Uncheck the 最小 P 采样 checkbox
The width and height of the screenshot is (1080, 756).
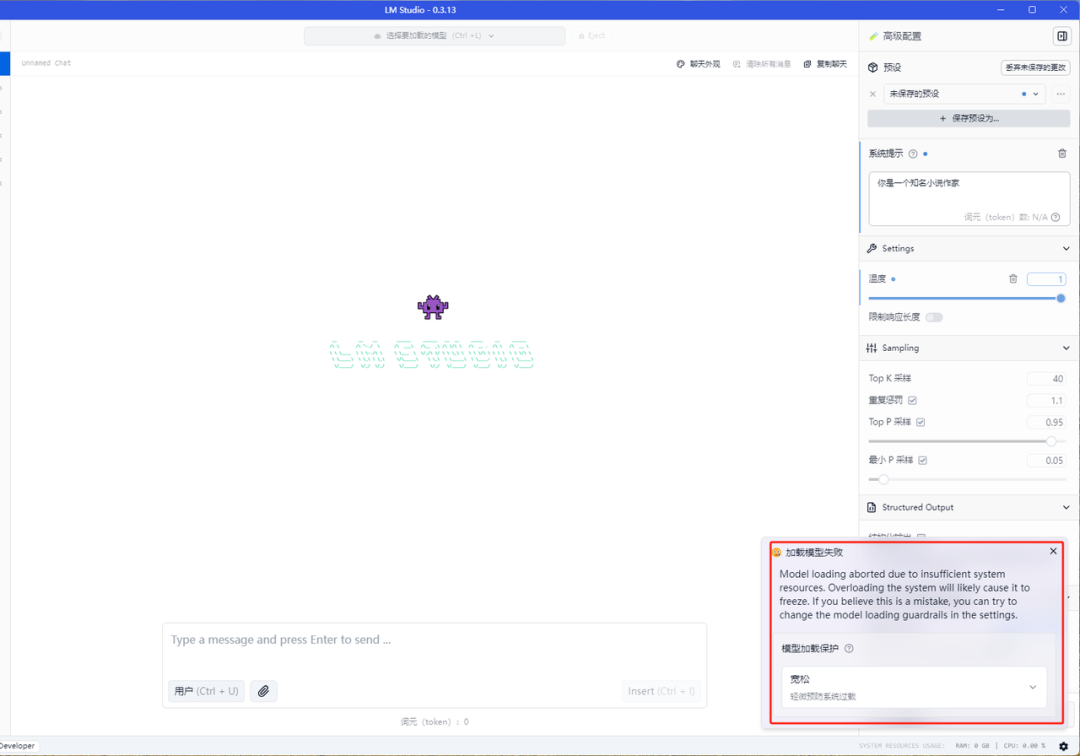click(923, 461)
